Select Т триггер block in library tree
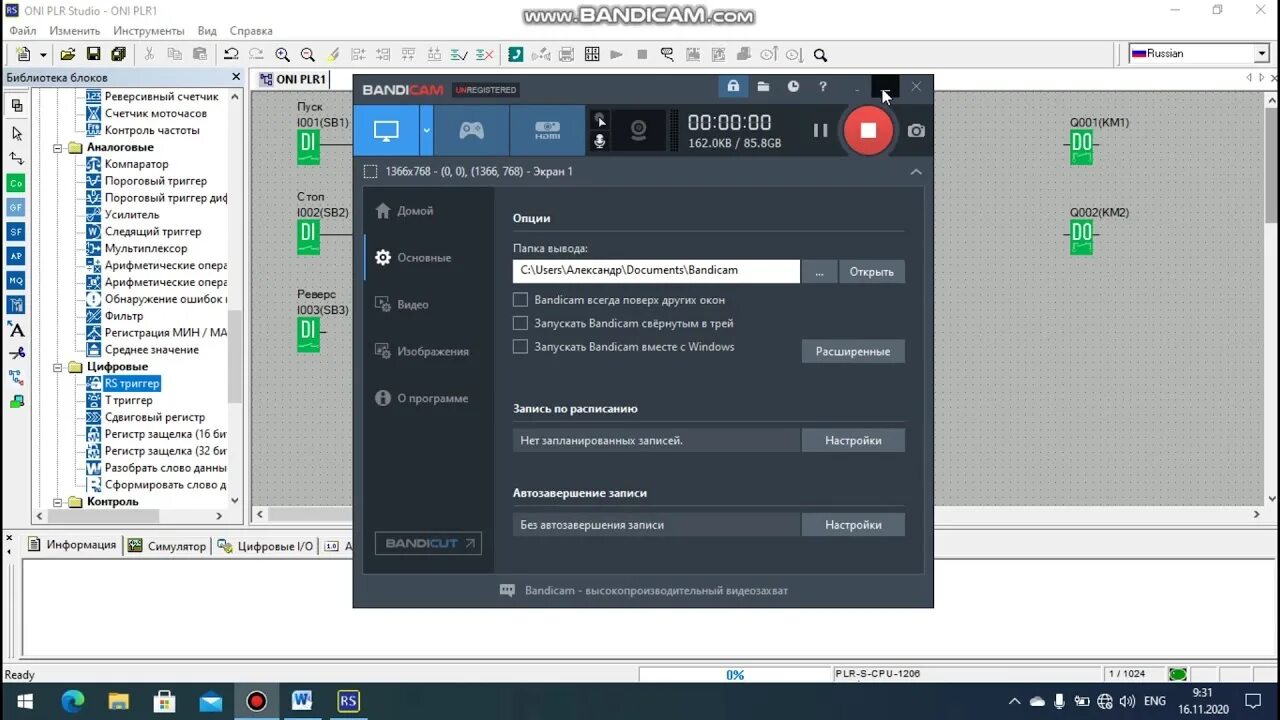Screen dimensions: 1280x720 [x=128, y=400]
